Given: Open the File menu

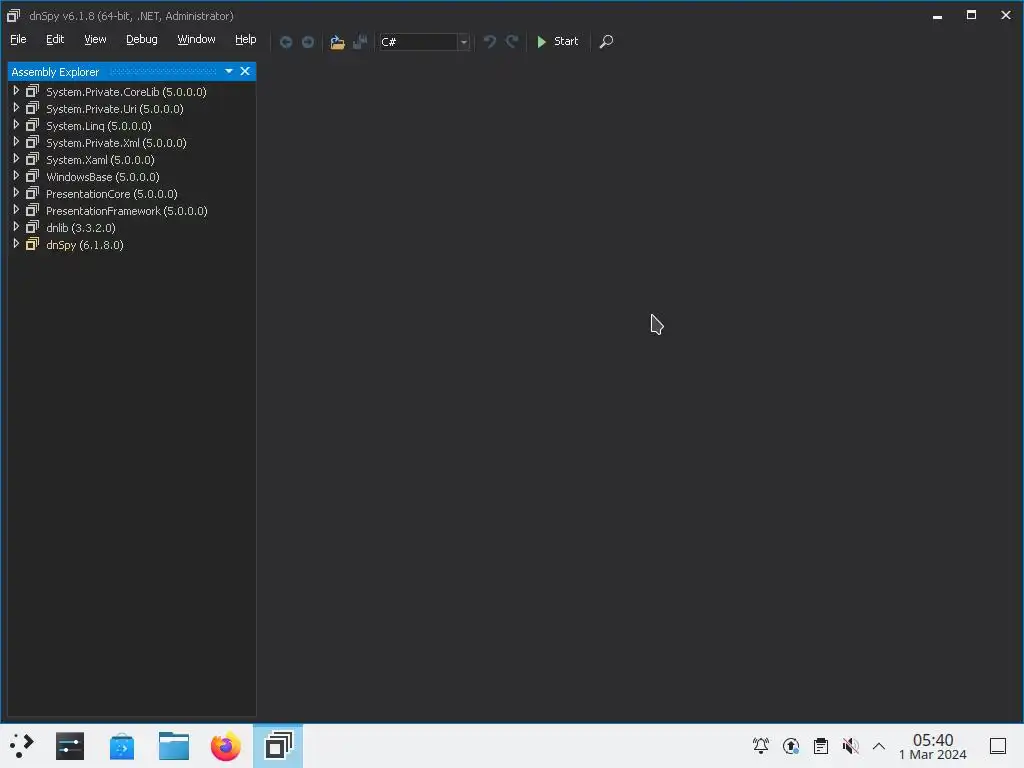Looking at the screenshot, I should click(18, 39).
